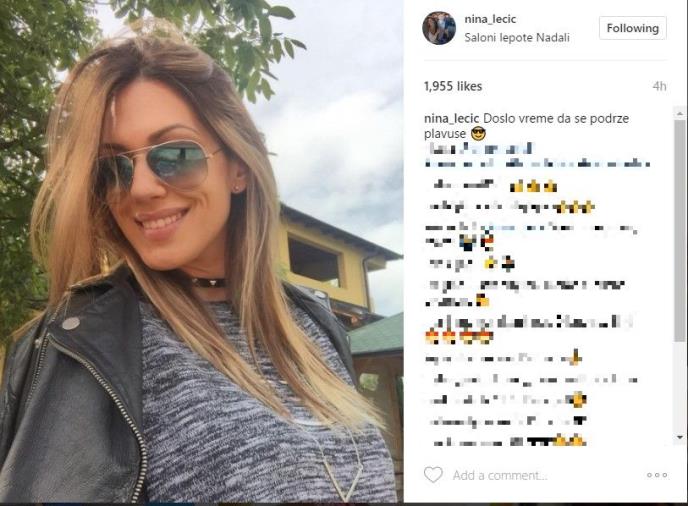
Task: Click the scrollbar track below the thumb
Action: tap(680, 386)
